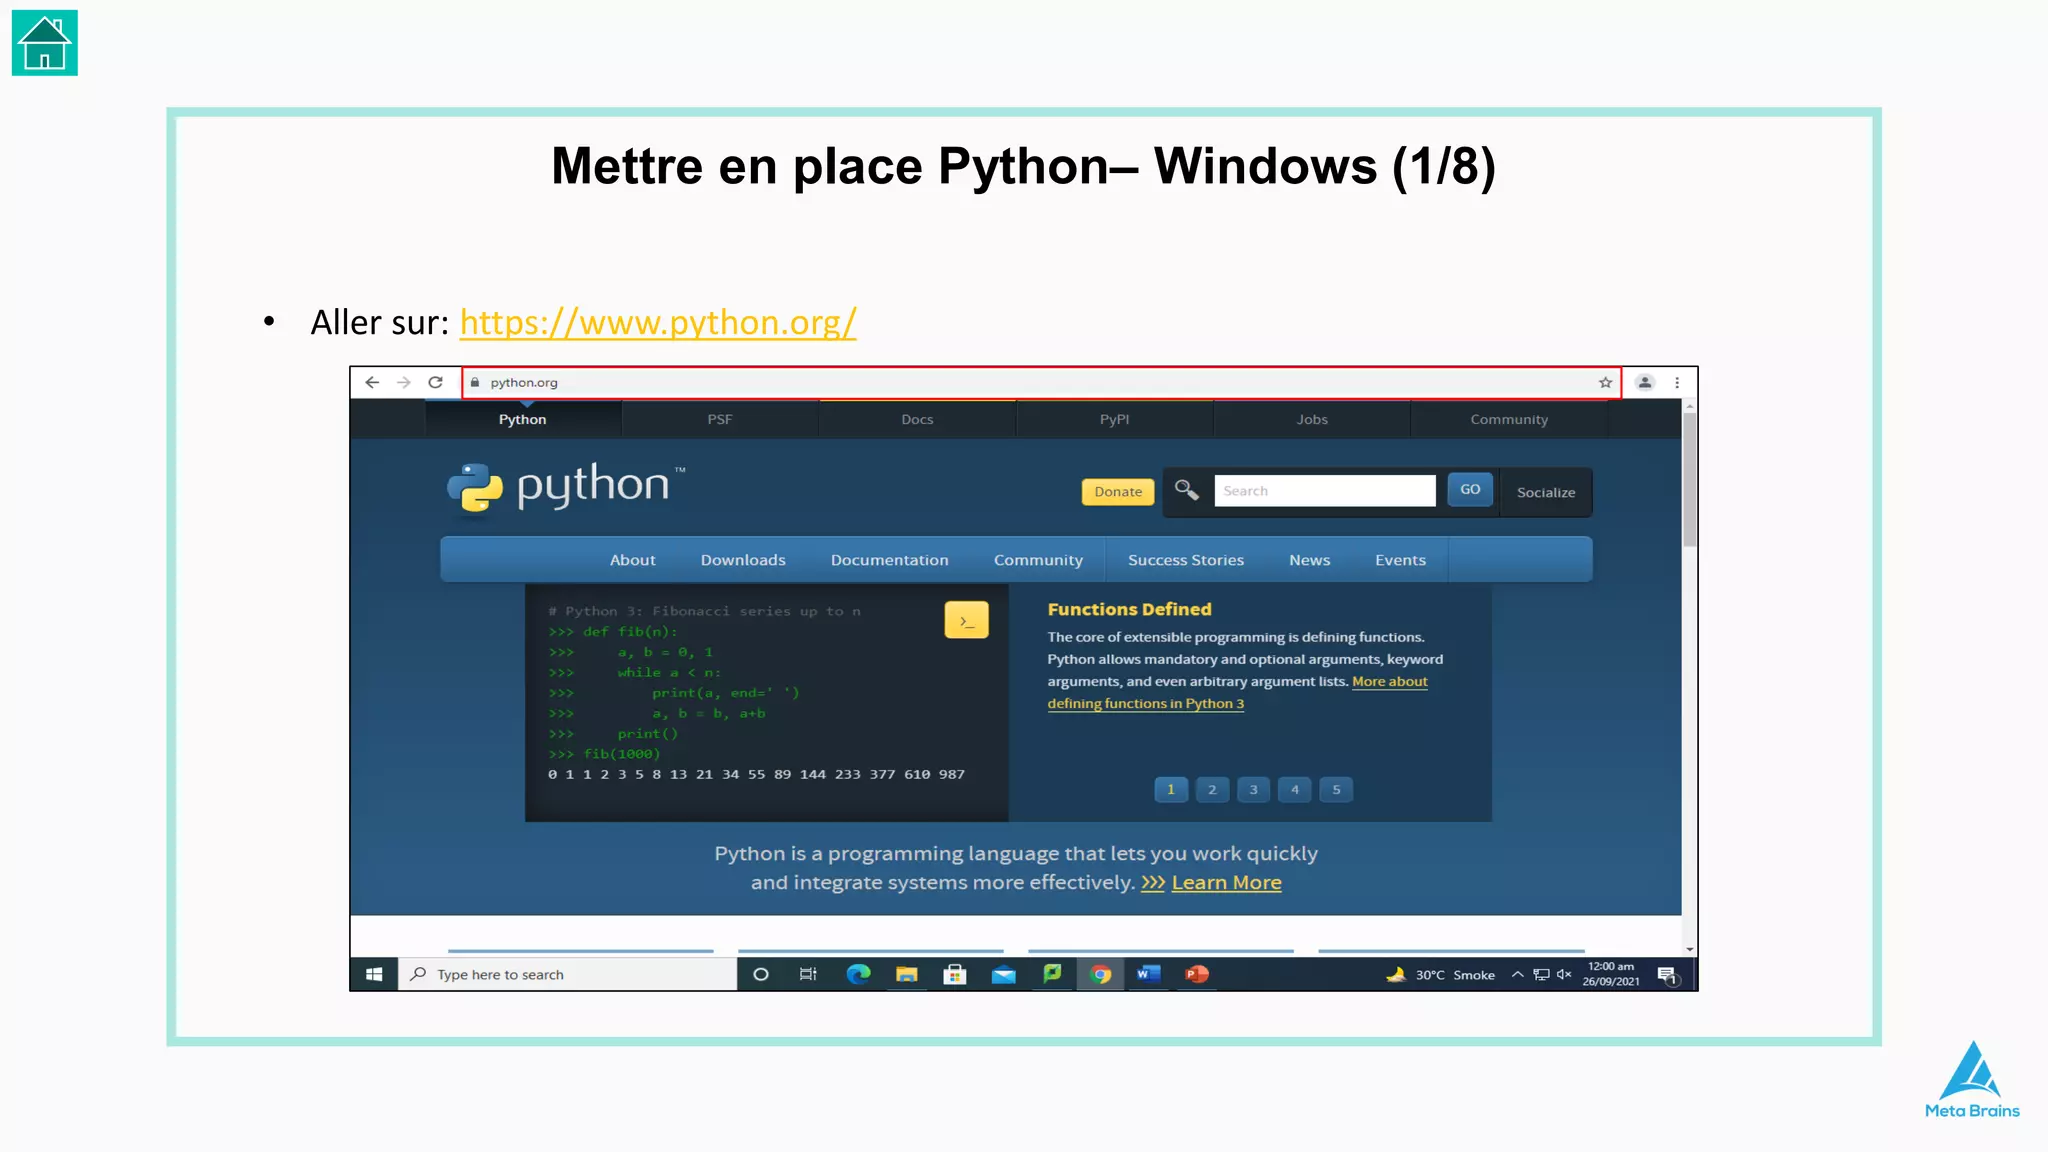Click the 'Type here to search' taskbar box

click(567, 974)
